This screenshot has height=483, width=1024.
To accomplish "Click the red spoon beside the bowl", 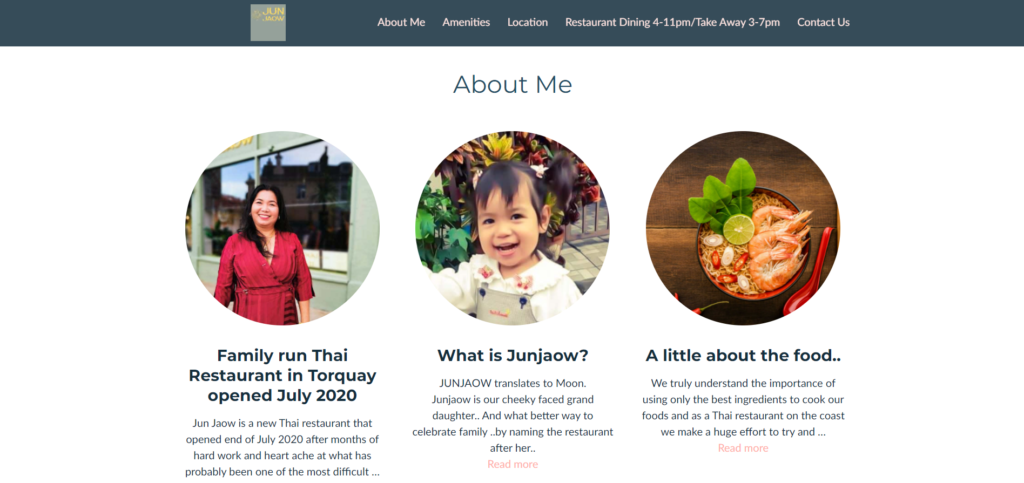I will (x=810, y=272).
